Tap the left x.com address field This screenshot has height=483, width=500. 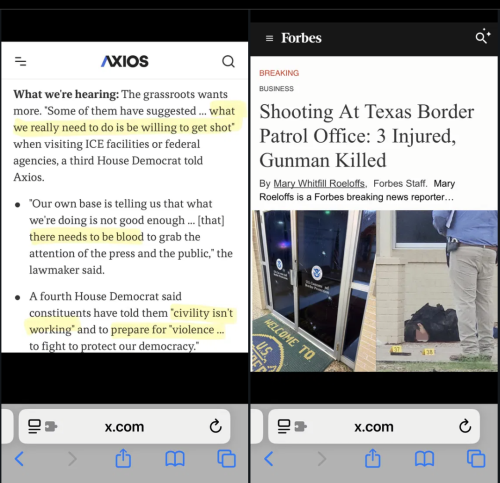coord(124,426)
